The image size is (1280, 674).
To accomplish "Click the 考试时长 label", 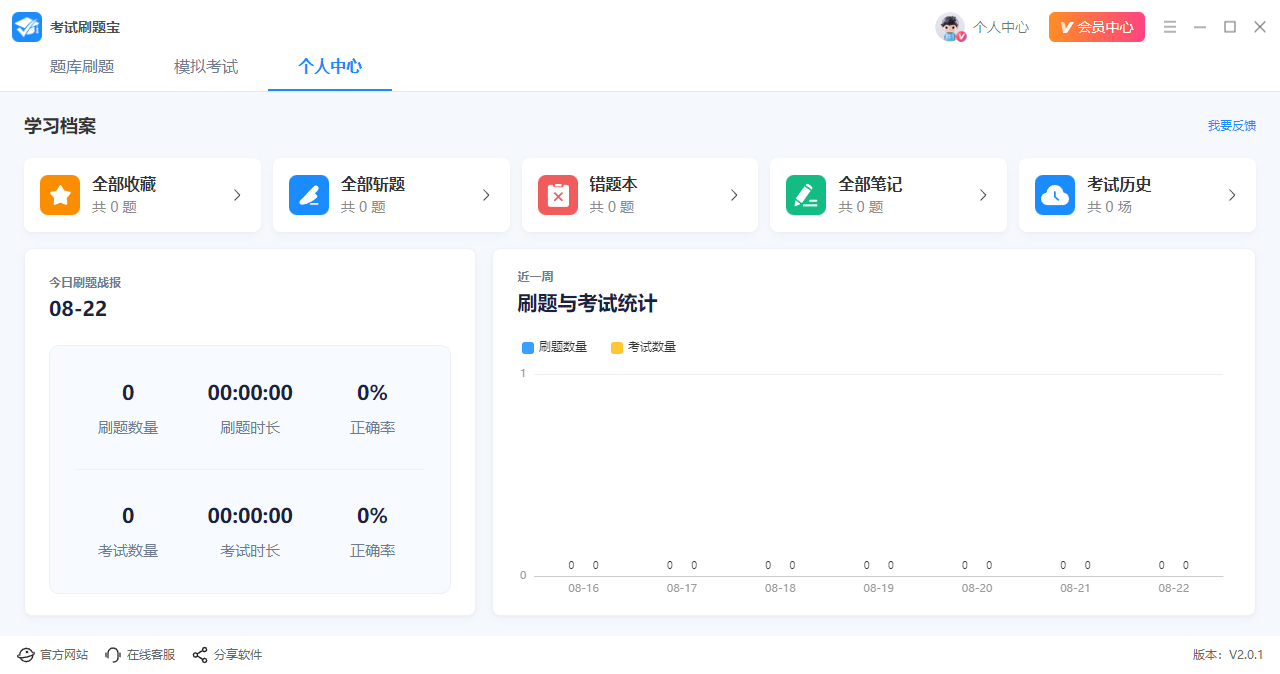I will [250, 551].
